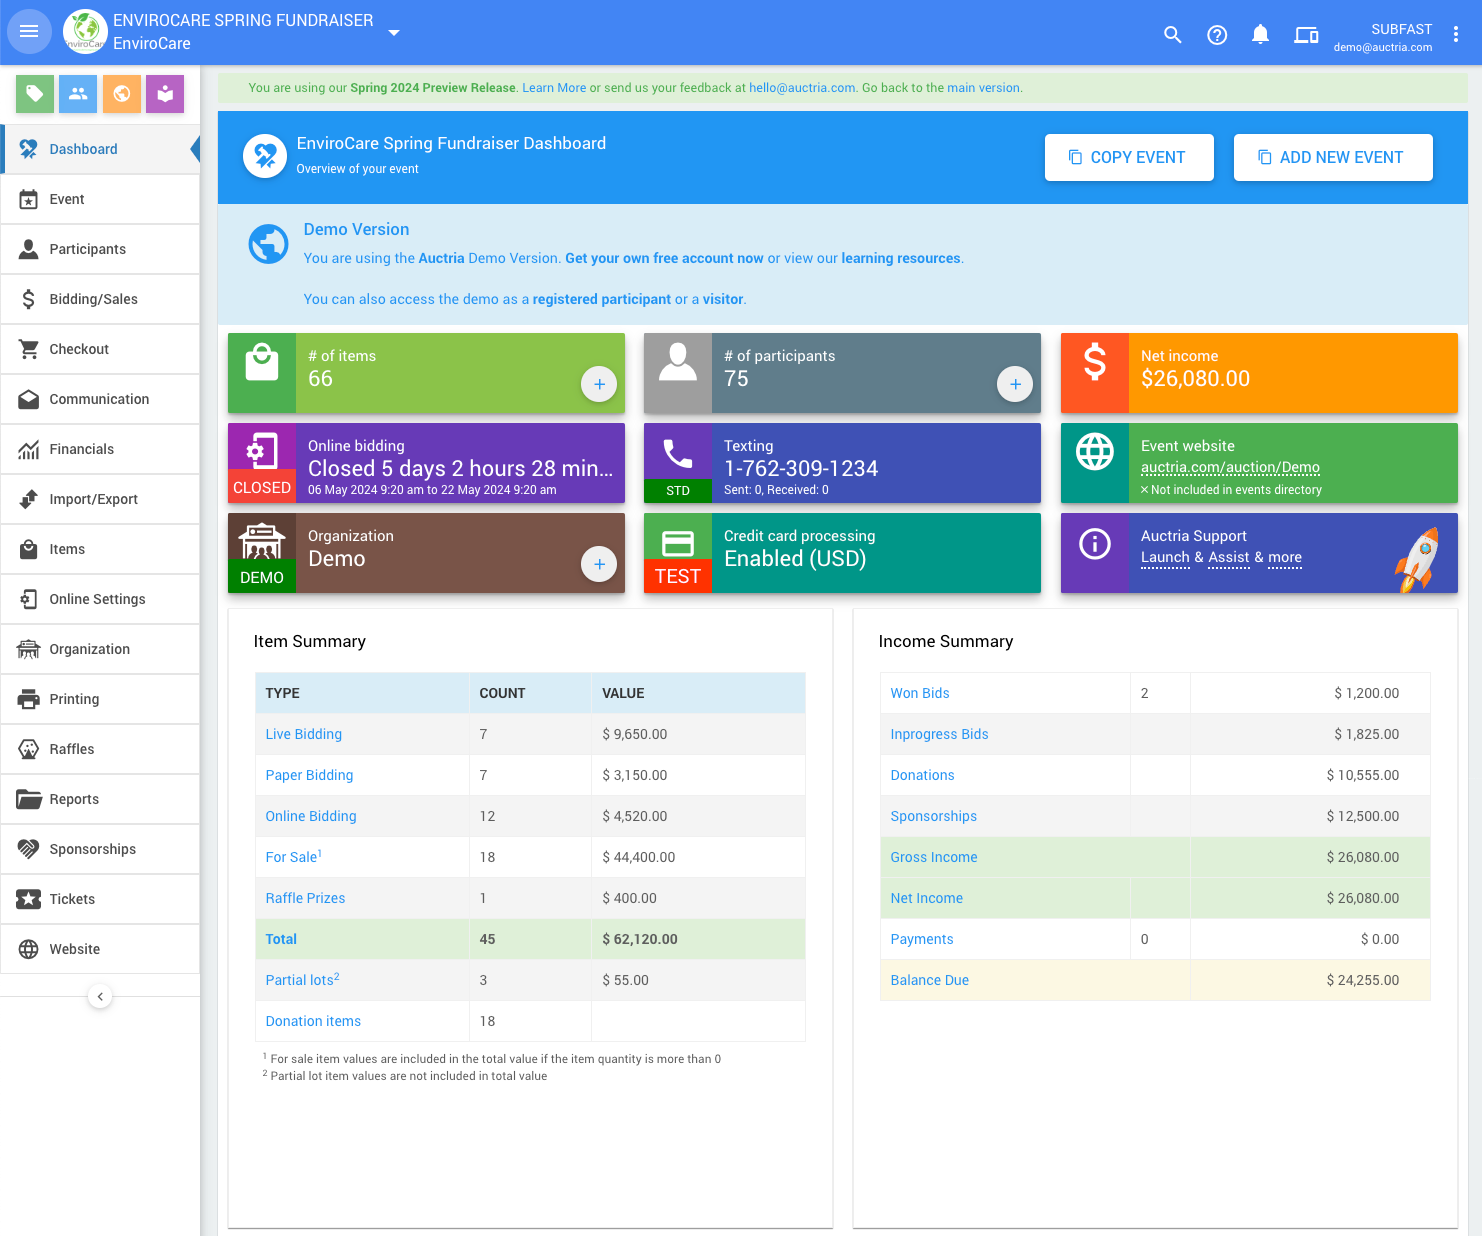Expand the event selector dropdown arrow
This screenshot has height=1236, width=1482.
(394, 33)
